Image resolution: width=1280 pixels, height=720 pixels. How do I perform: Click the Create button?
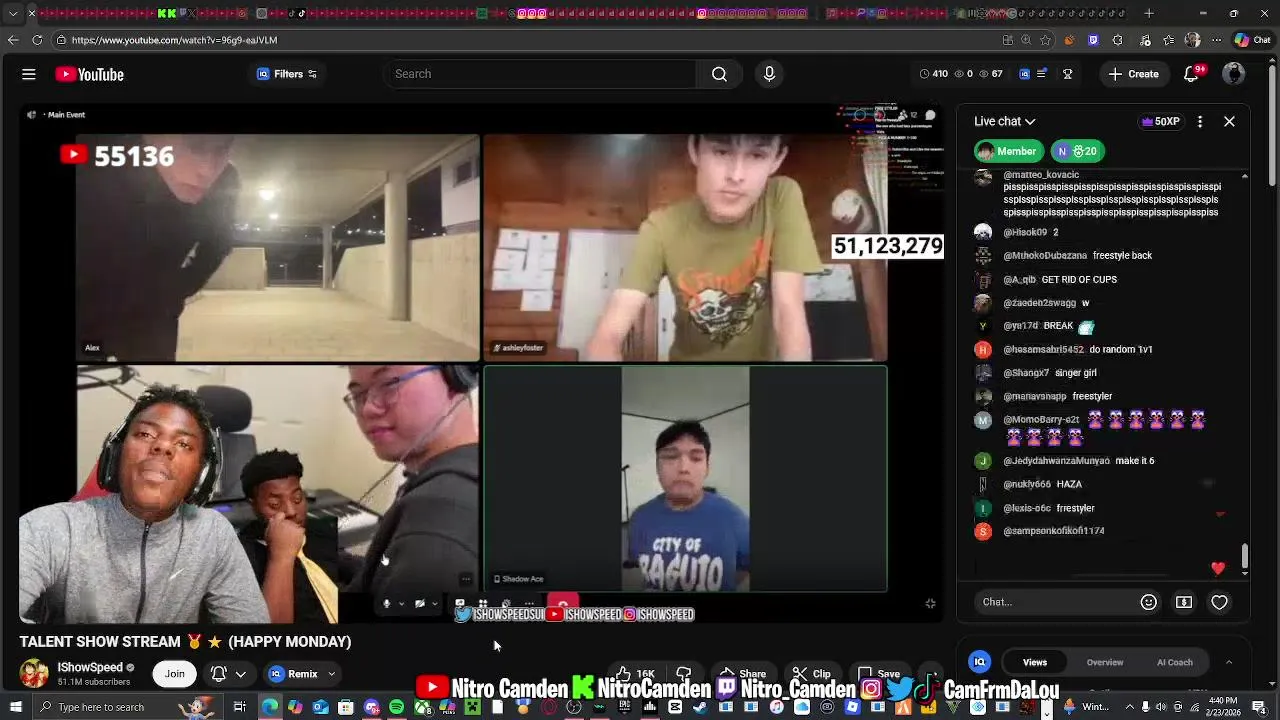(1133, 74)
